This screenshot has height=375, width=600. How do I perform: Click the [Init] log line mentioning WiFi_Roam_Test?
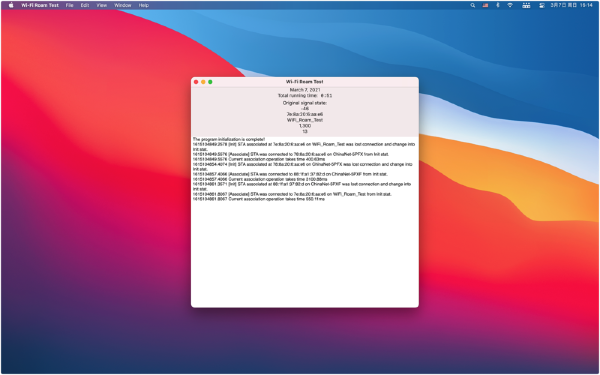click(x=304, y=147)
